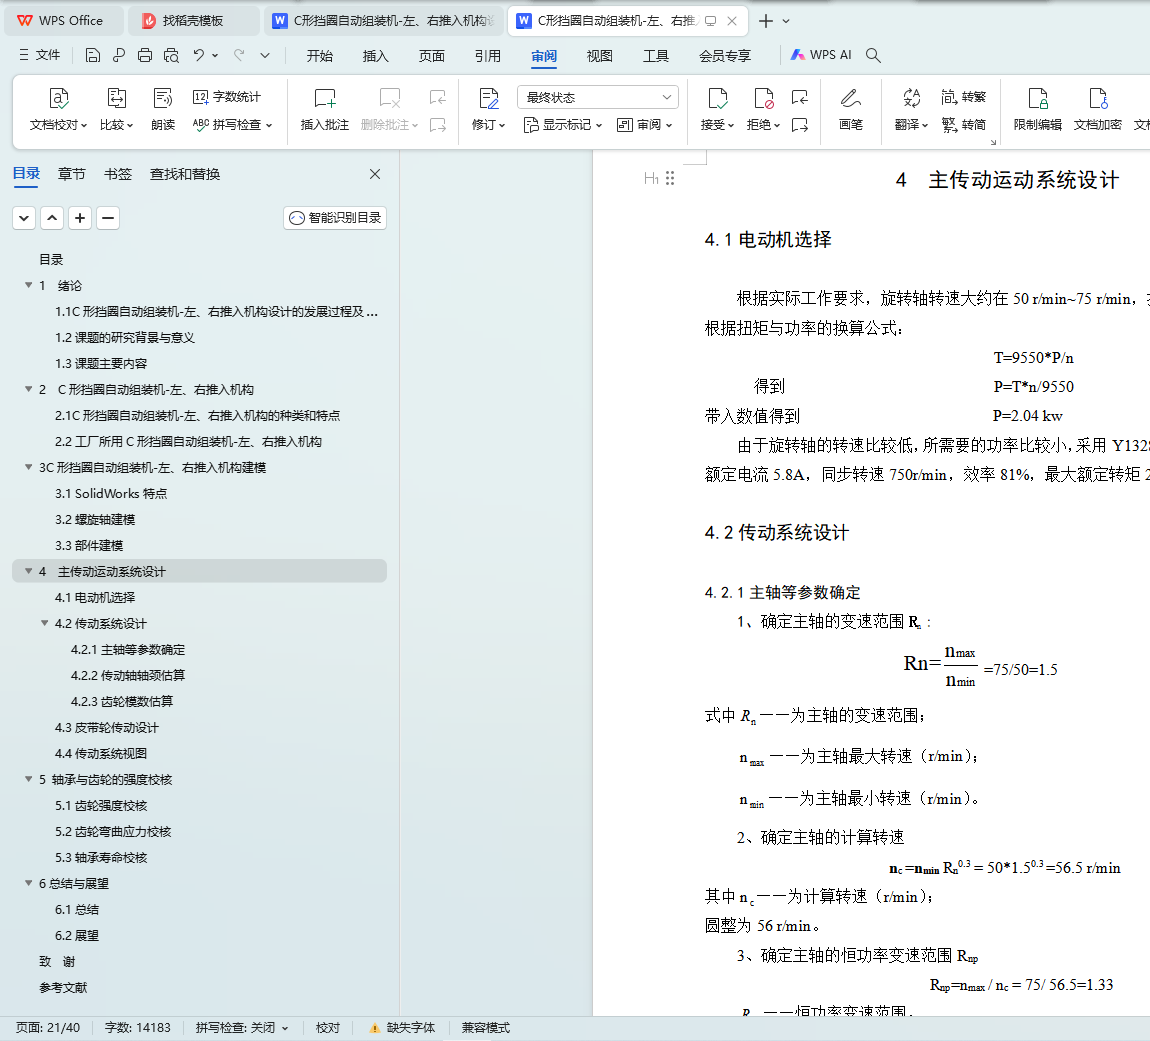Select the 画笔 pen tool

[851, 110]
